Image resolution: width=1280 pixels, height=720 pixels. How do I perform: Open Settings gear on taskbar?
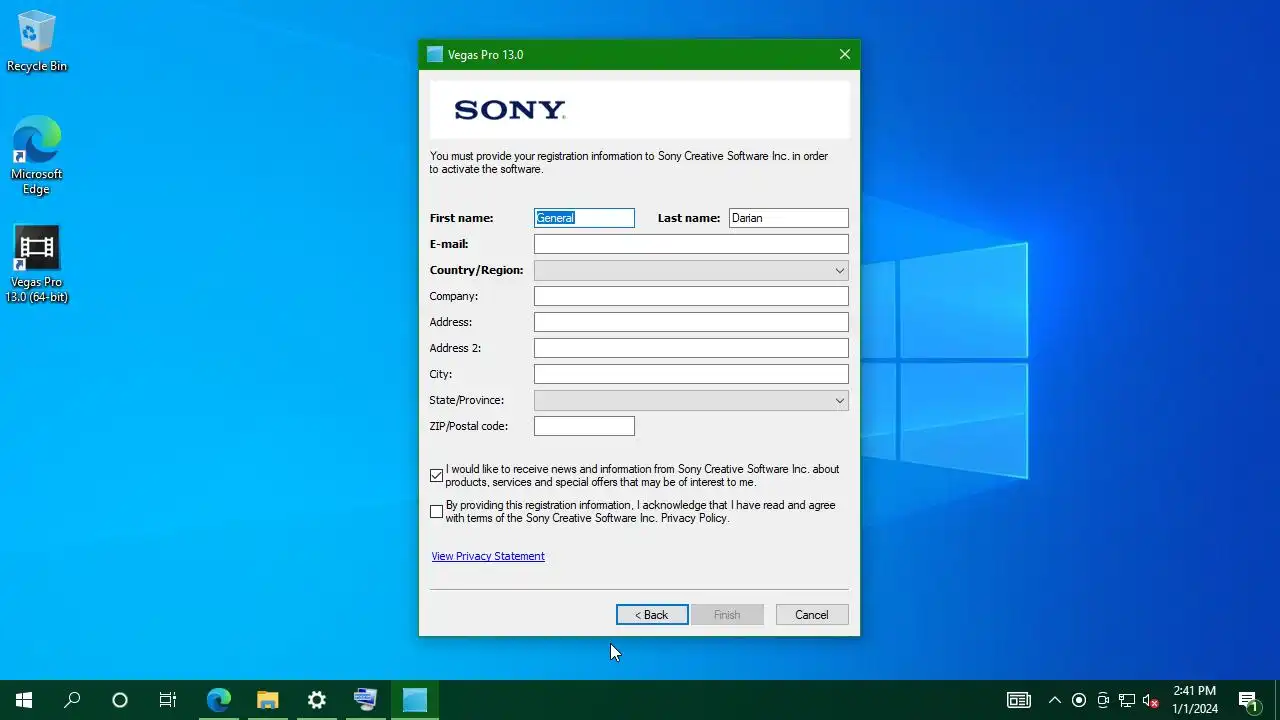coord(316,700)
